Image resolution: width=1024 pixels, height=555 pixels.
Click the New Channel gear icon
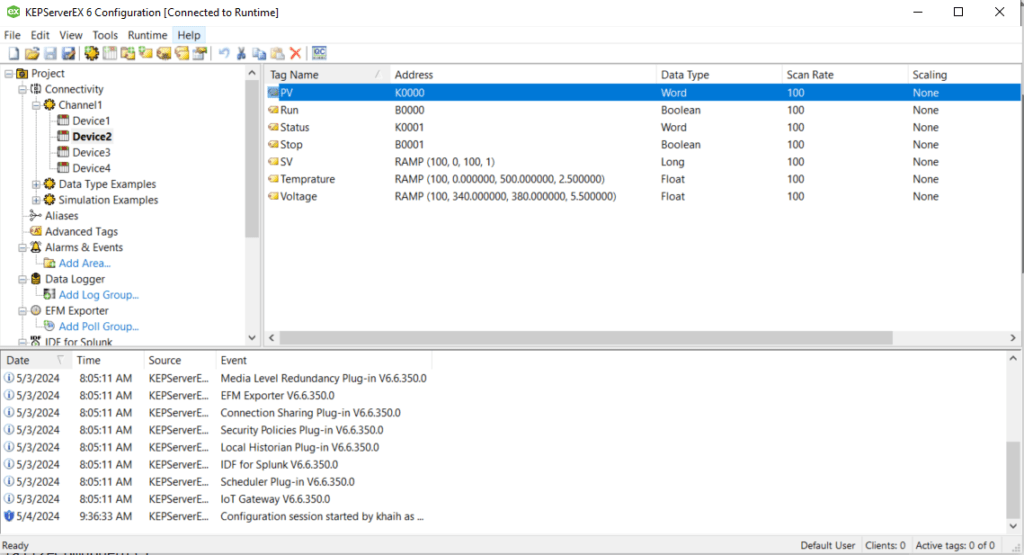pos(91,54)
